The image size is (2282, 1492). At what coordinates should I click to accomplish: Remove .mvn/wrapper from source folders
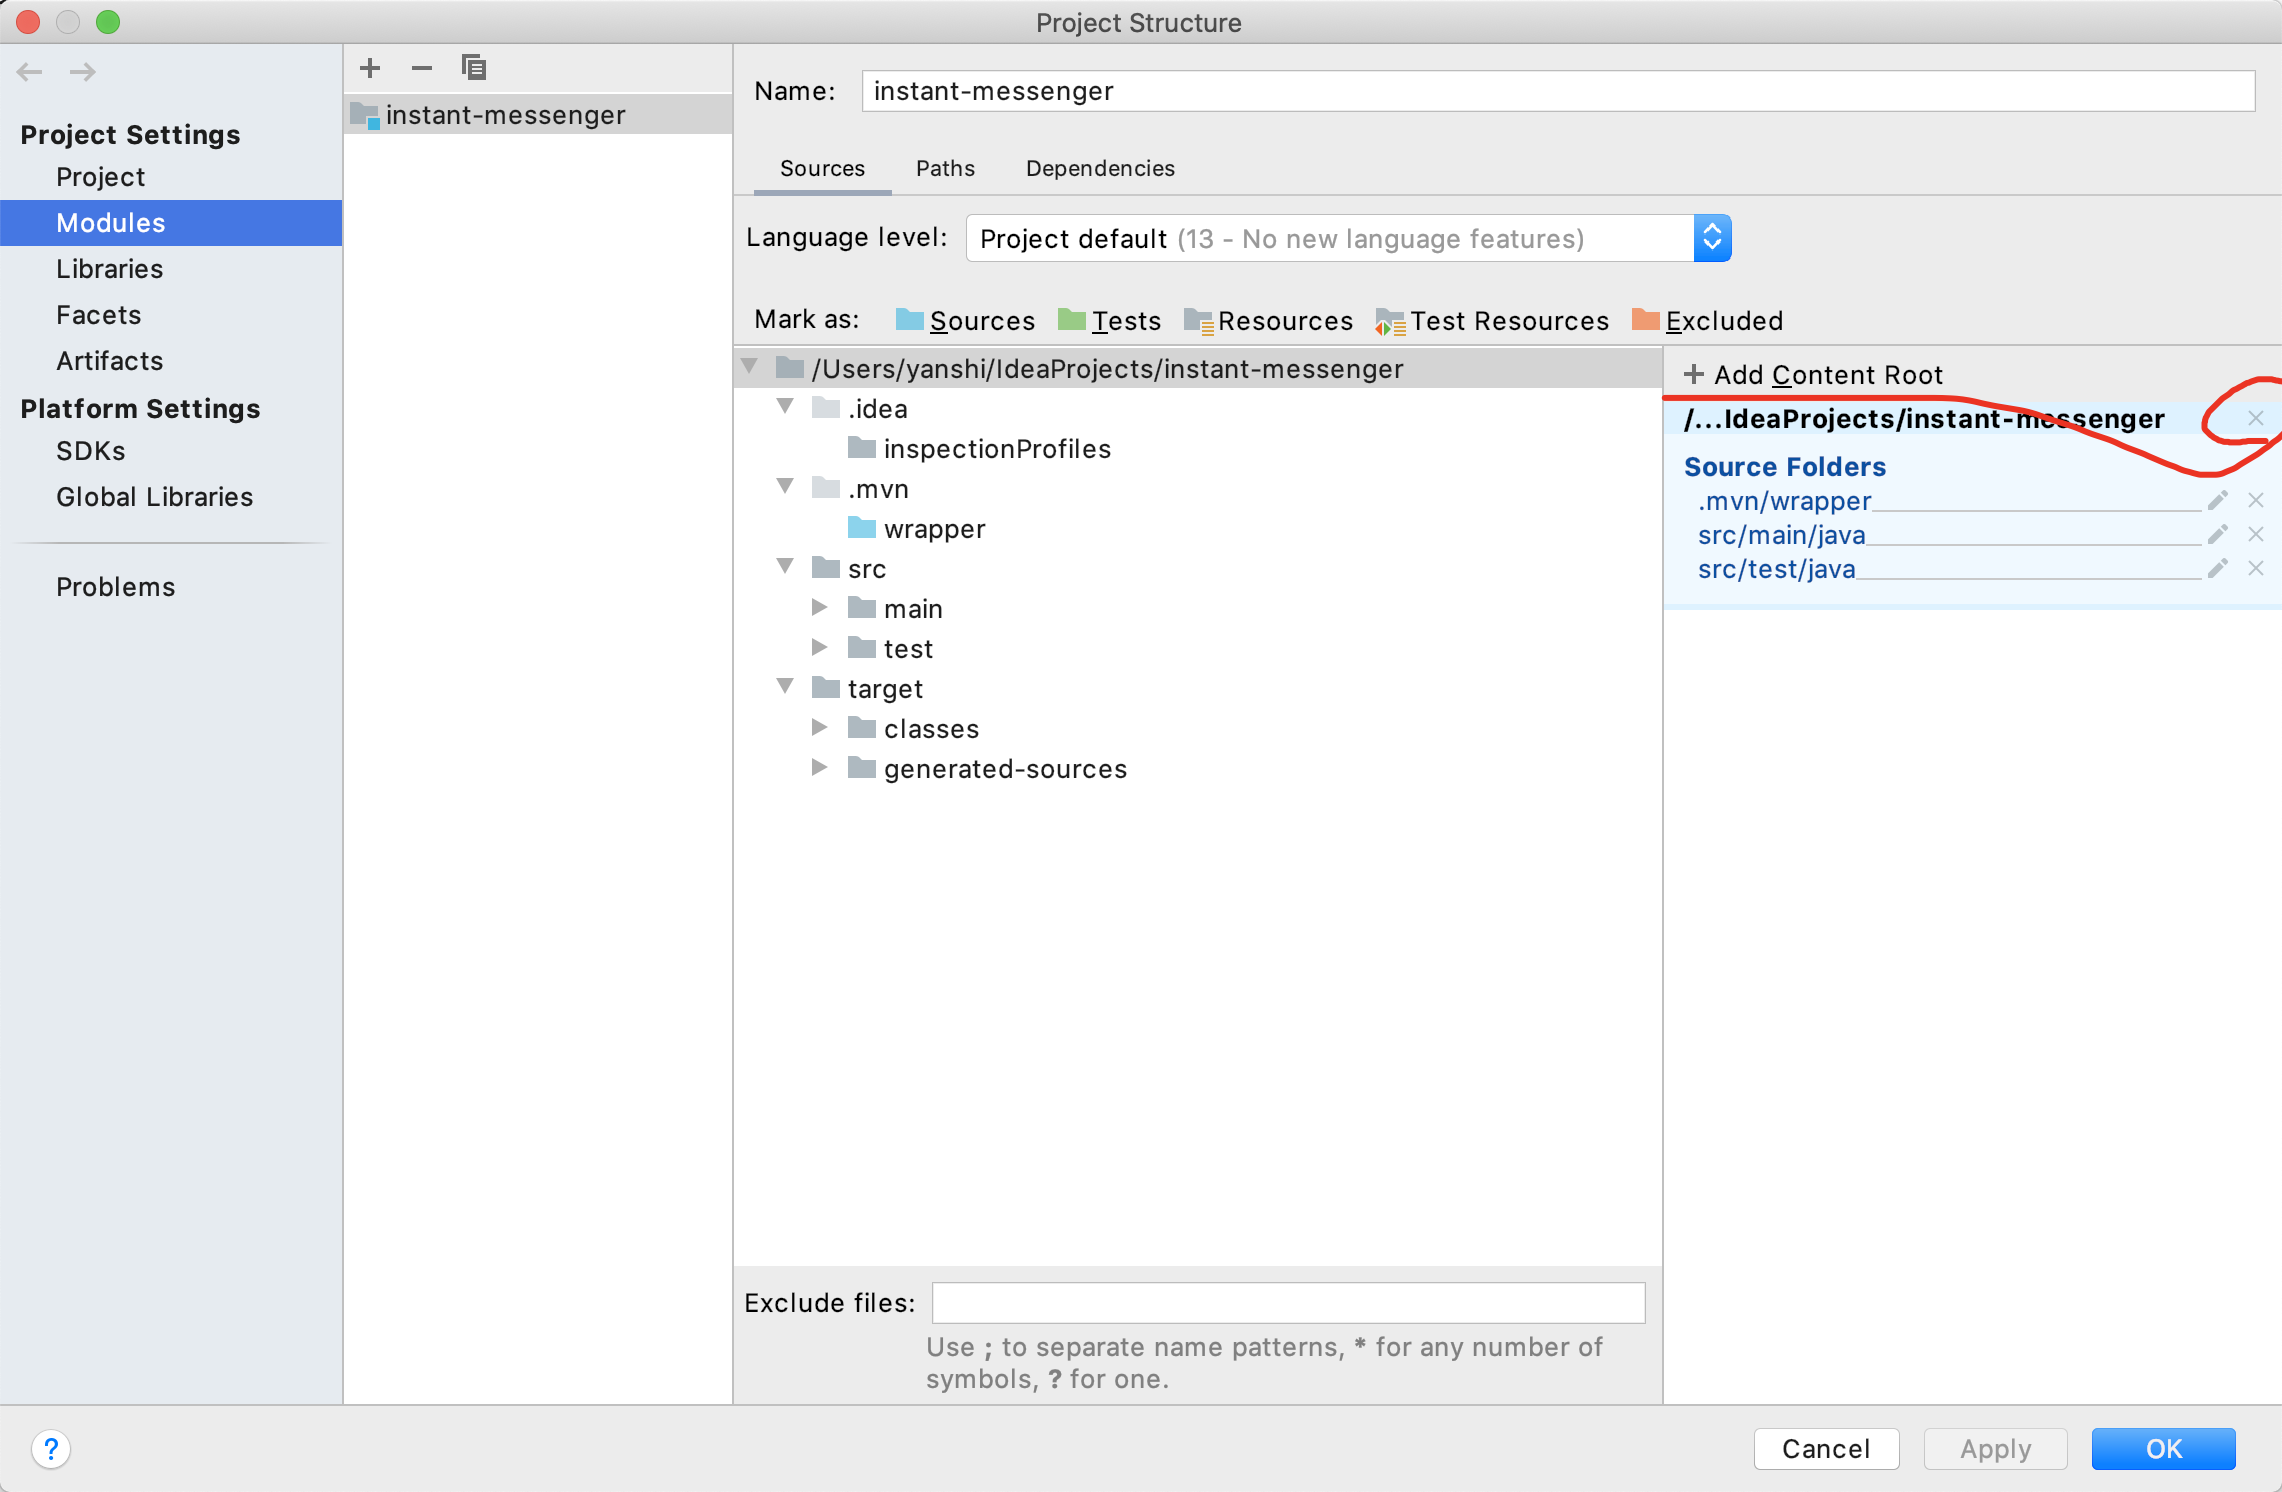tap(2255, 500)
